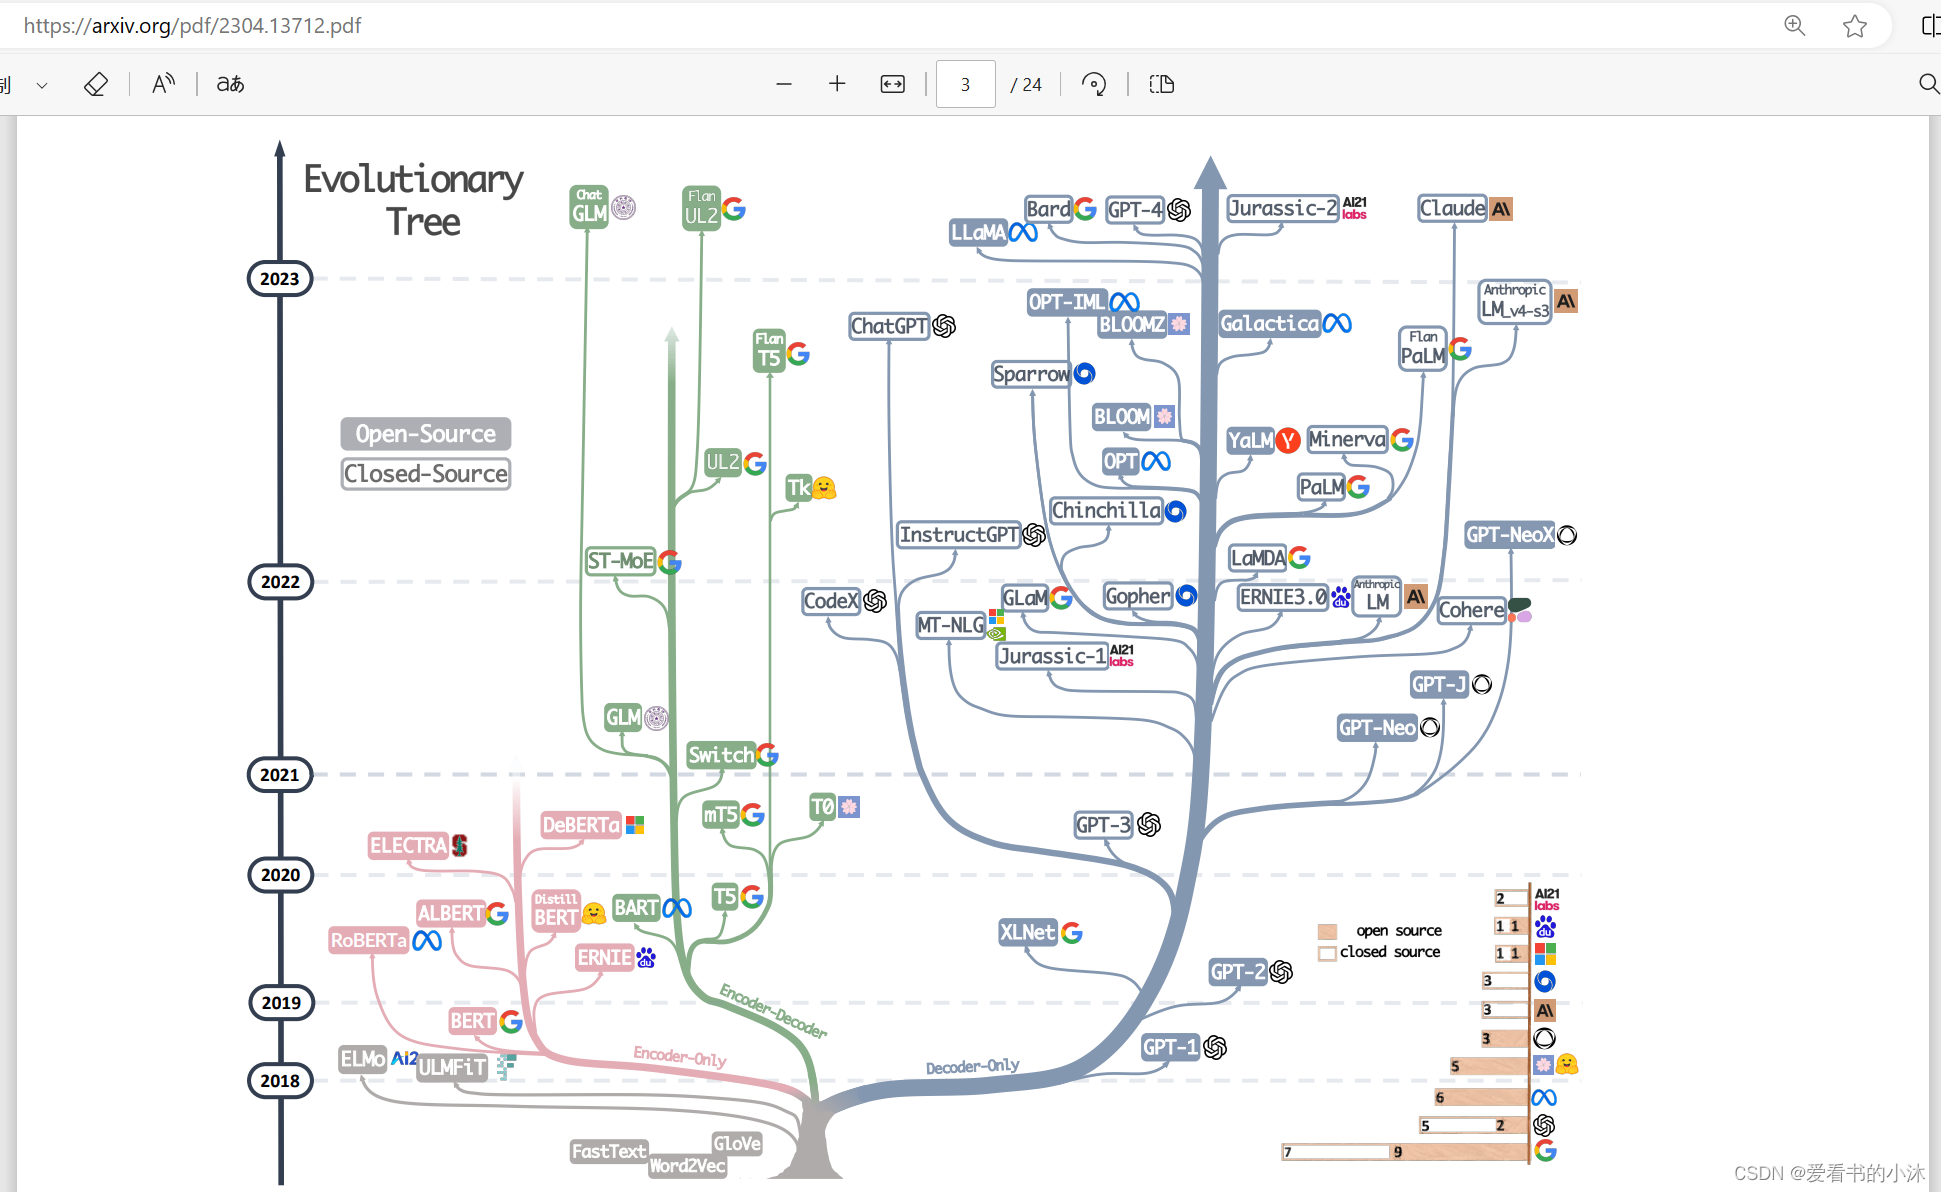Click the Encoder-Decoder branch label
This screenshot has width=1941, height=1192.
point(773,1012)
